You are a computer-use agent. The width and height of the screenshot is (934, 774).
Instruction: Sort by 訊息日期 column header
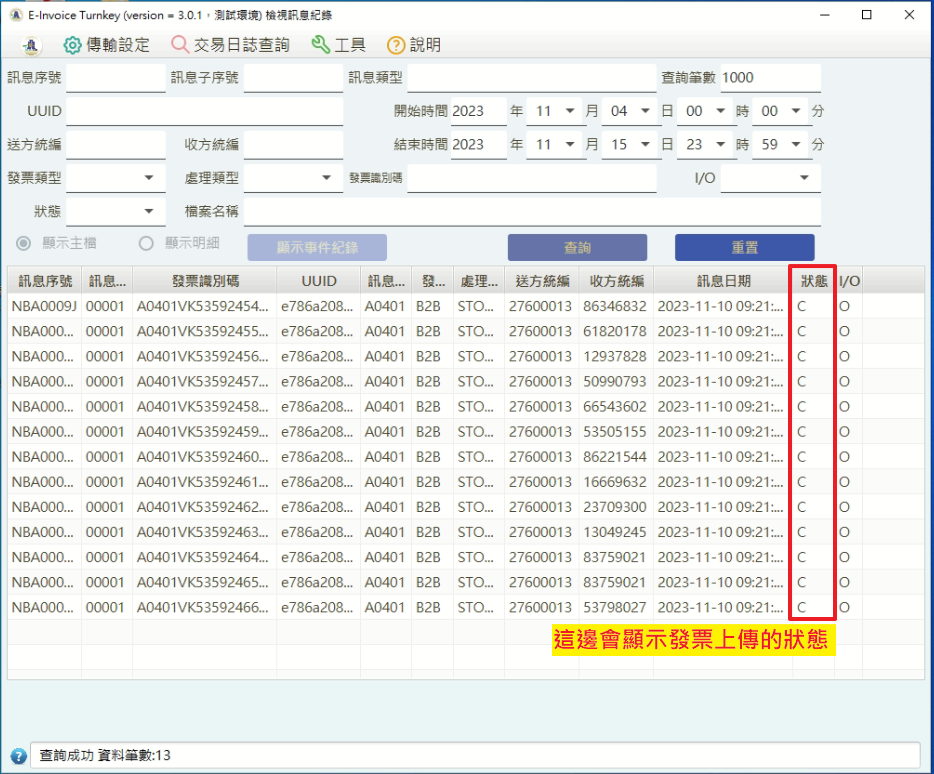coord(723,281)
